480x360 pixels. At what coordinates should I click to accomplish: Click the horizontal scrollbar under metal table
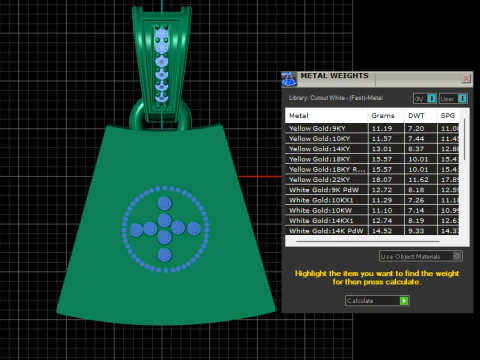coord(367,241)
